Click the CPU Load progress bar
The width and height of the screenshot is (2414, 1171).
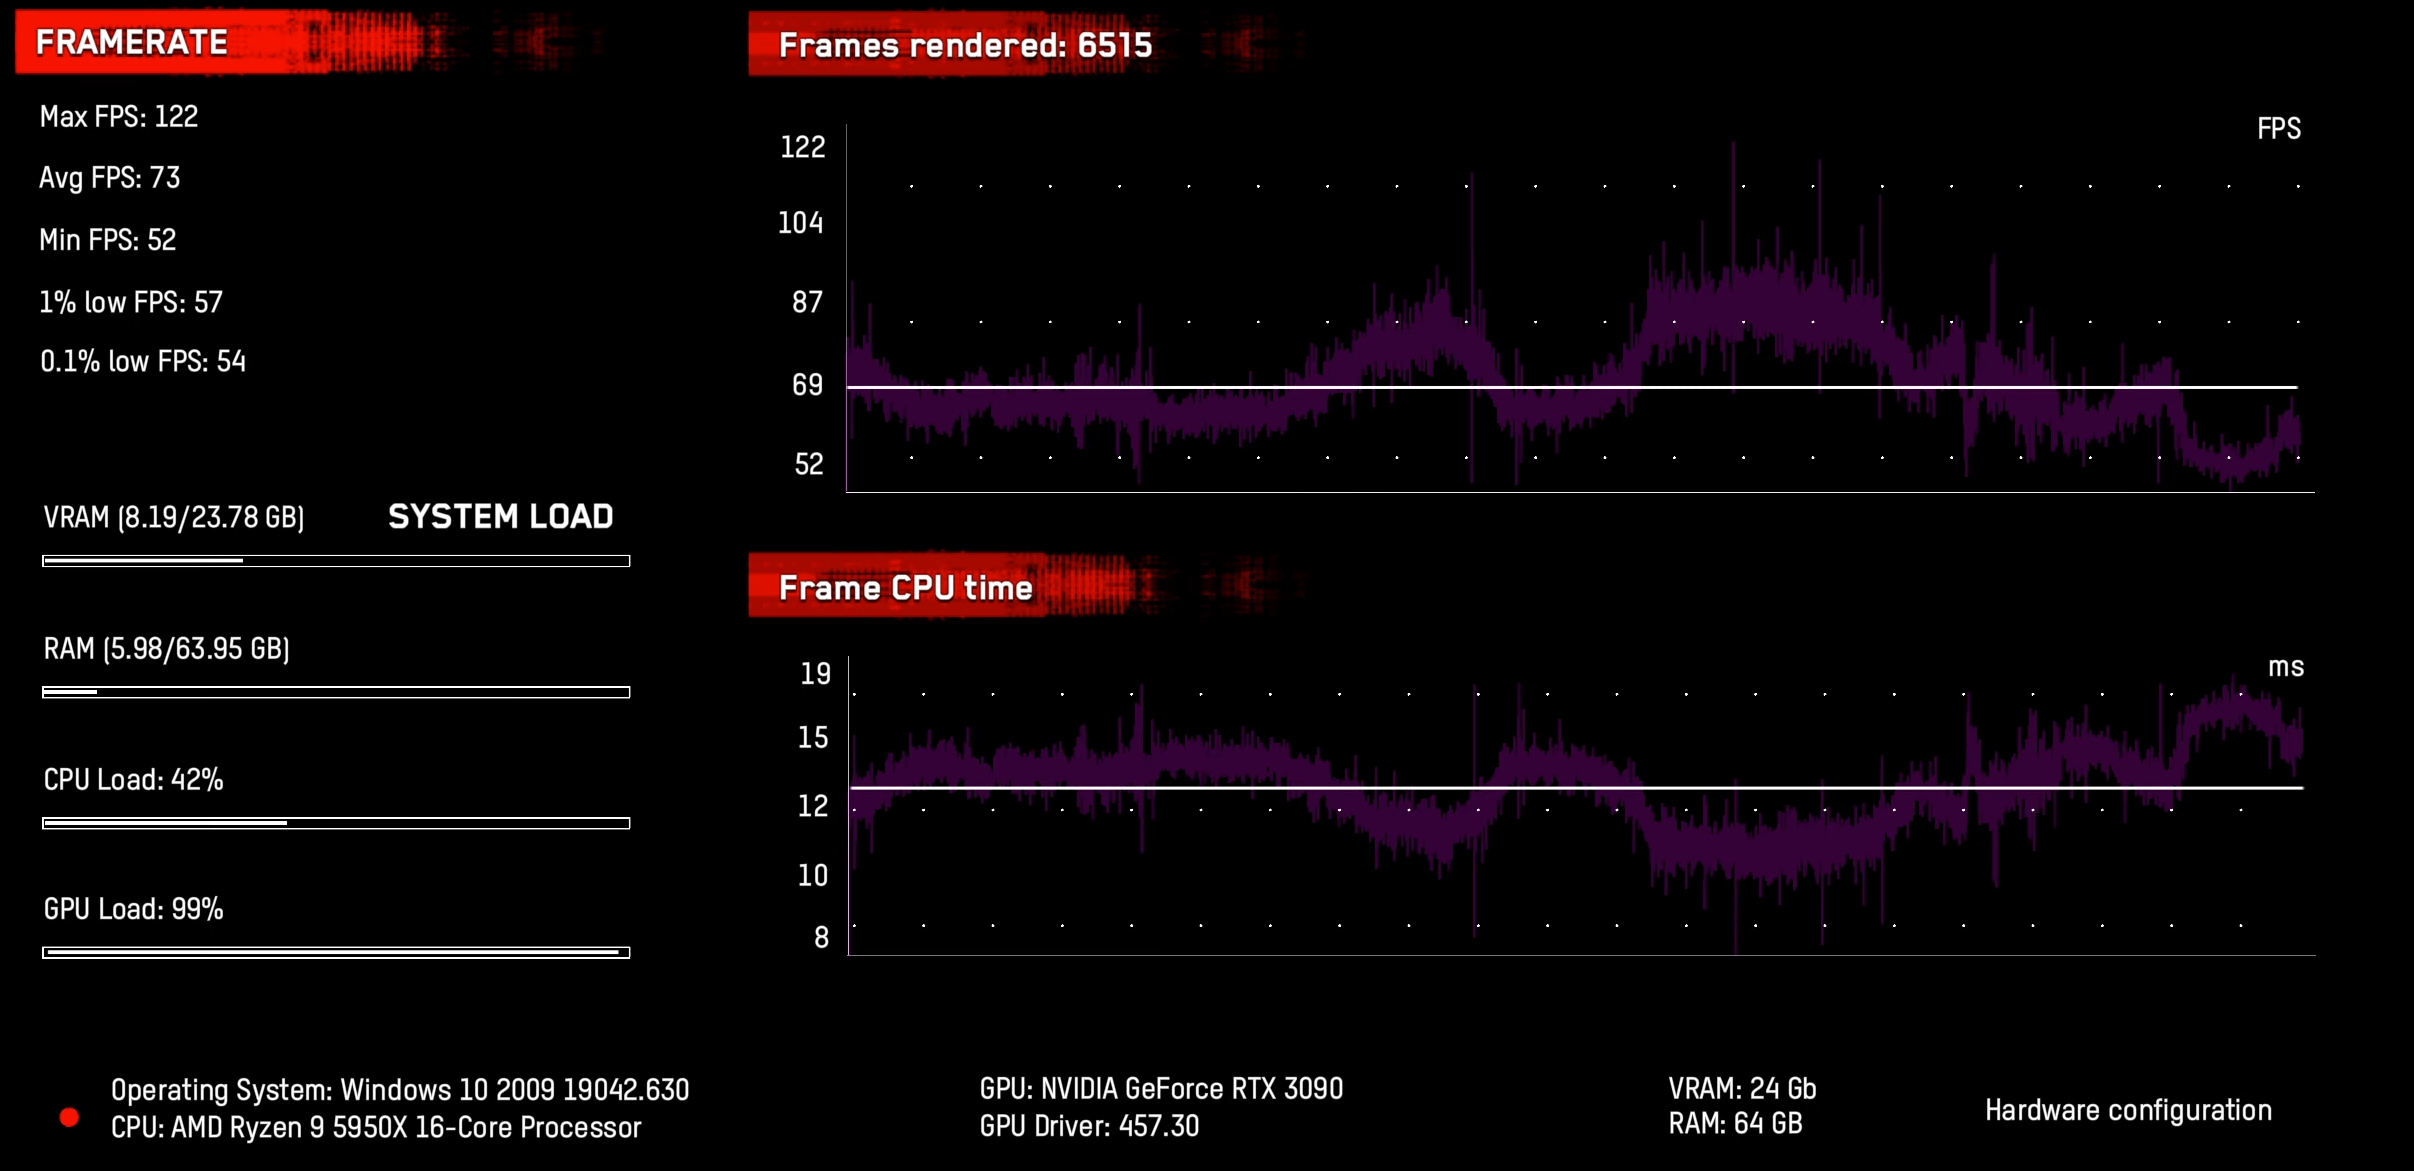click(336, 823)
